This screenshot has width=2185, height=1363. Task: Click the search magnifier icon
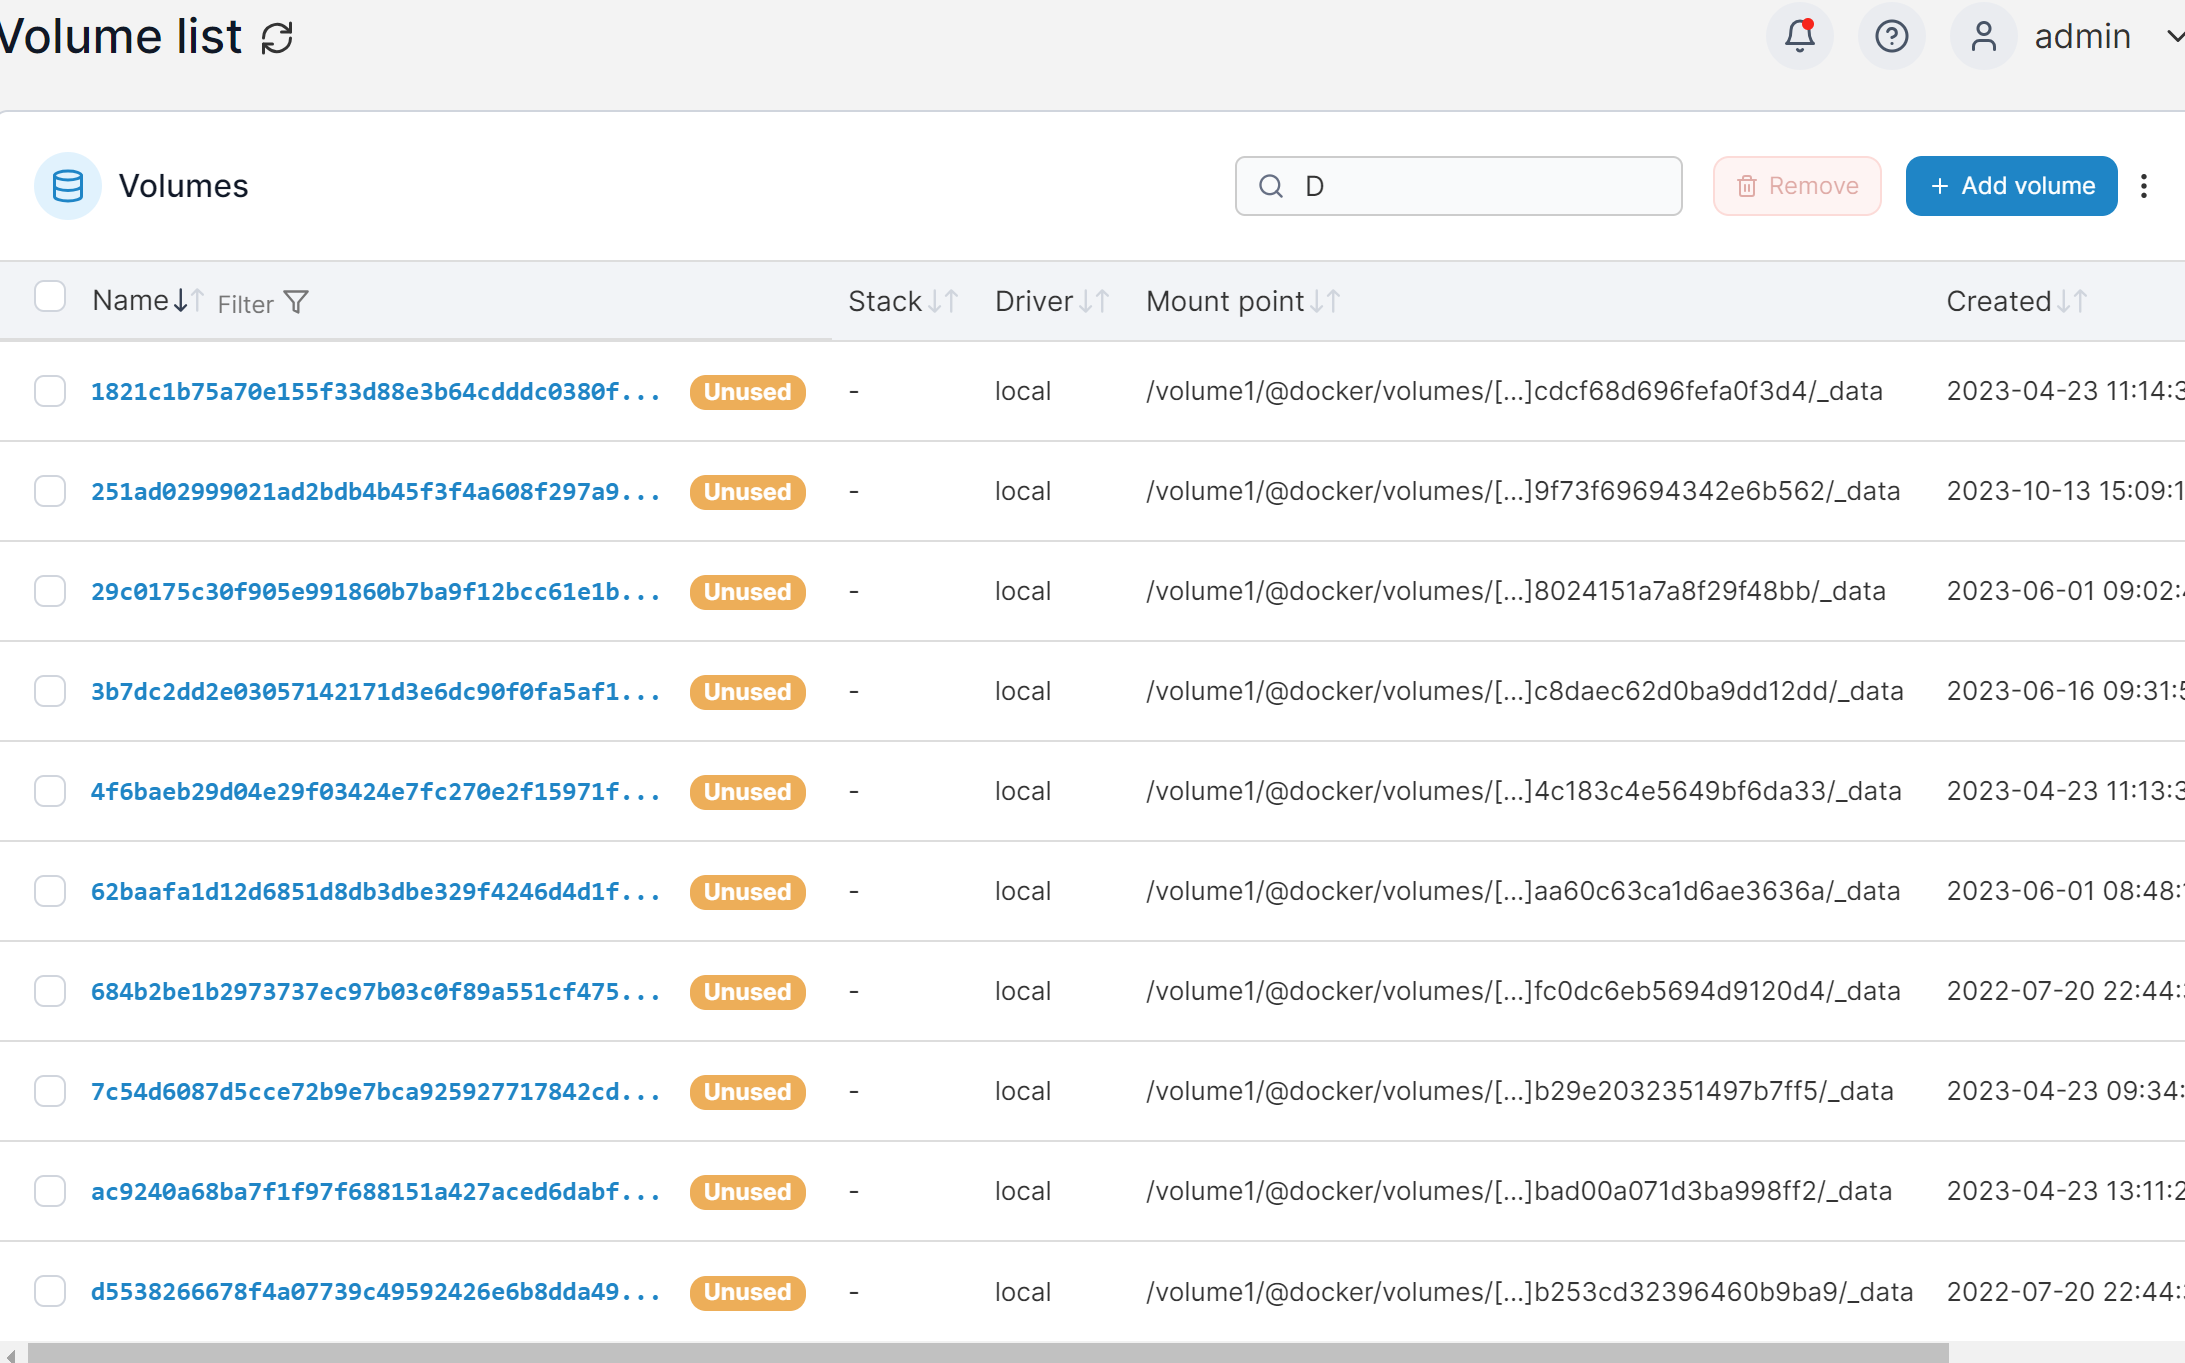tap(1271, 186)
